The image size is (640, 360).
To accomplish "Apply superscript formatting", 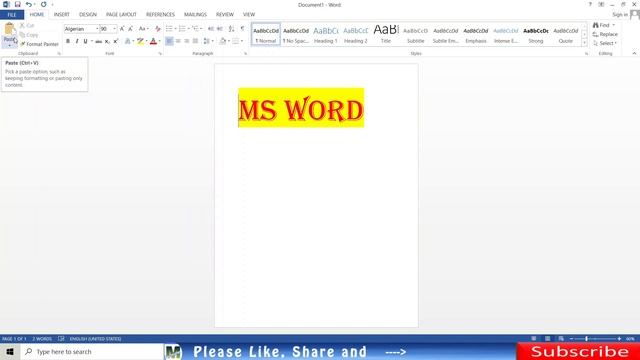I will coord(116,41).
